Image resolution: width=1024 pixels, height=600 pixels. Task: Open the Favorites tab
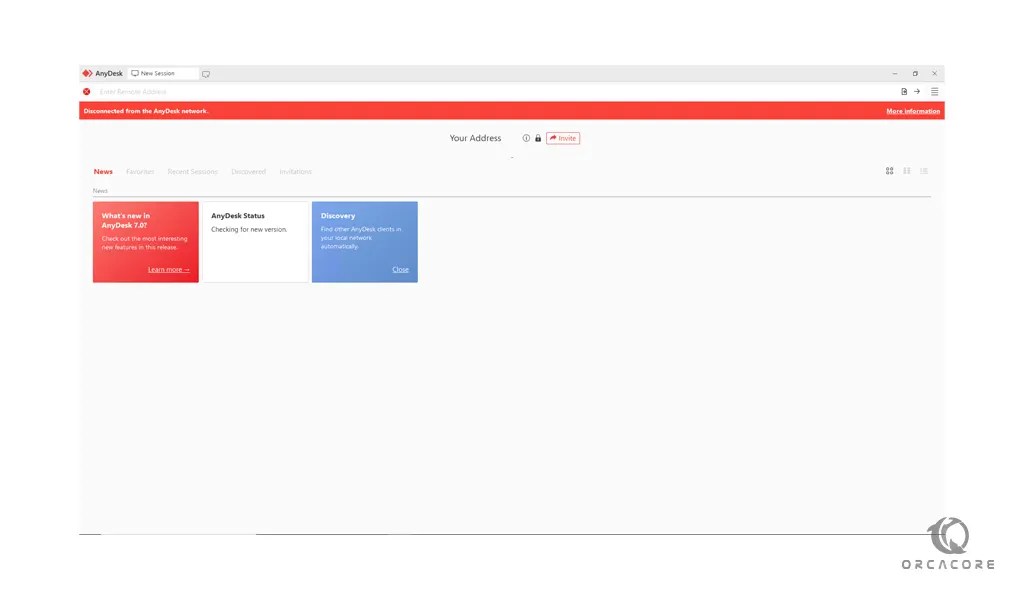[x=140, y=171]
